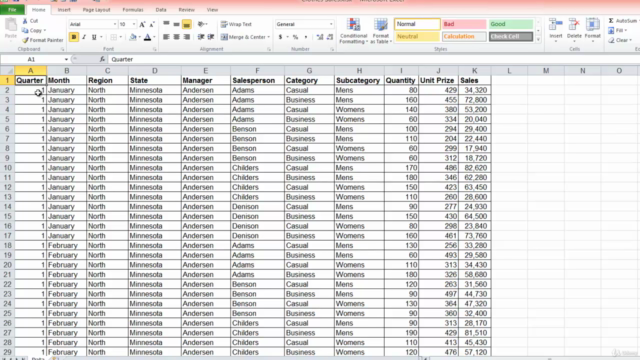
Task: Decrease font size with Shrink Font
Action: [x=152, y=24]
